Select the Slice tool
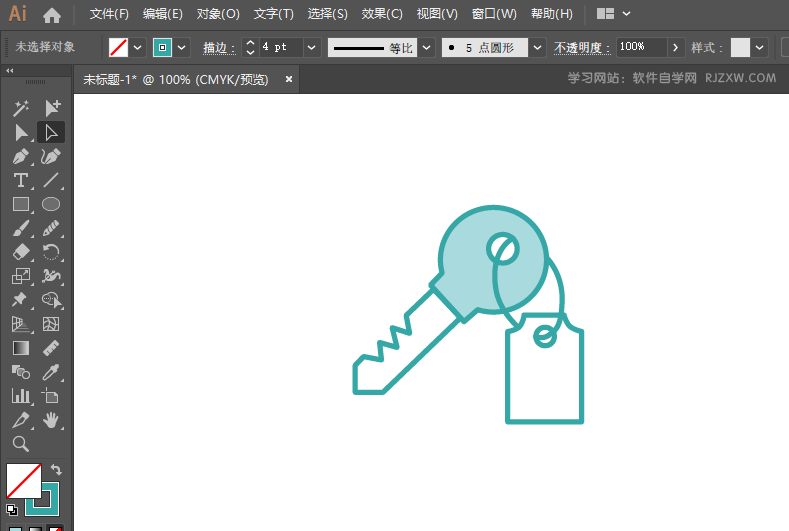 (x=21, y=420)
